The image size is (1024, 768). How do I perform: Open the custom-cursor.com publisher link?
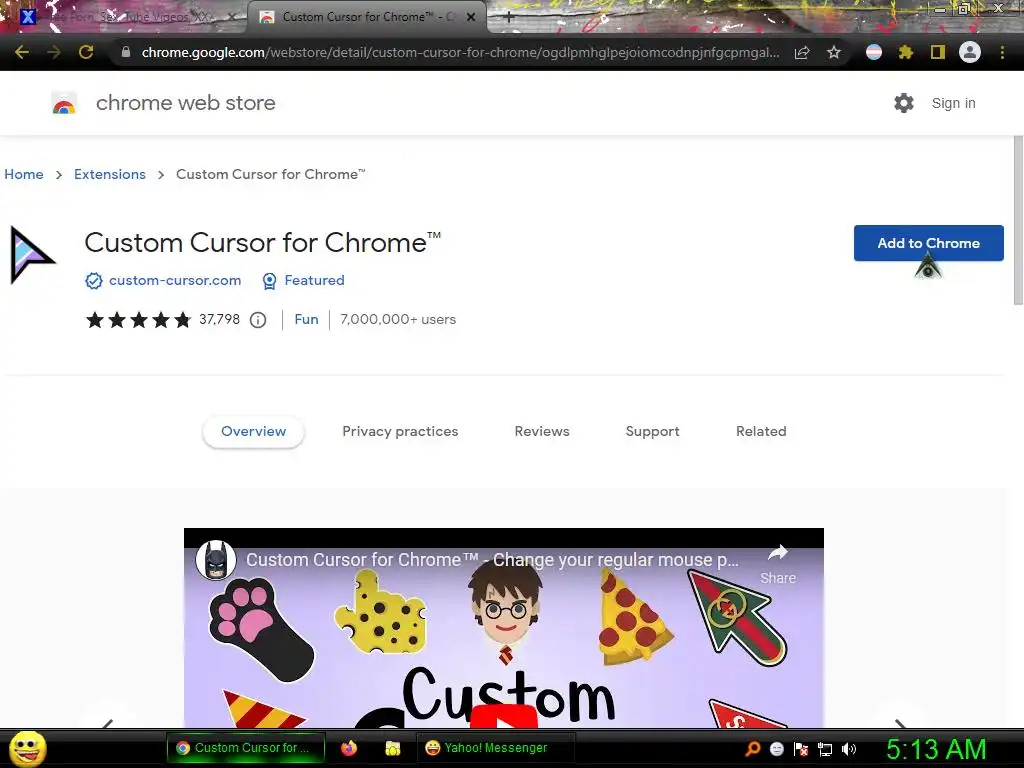click(x=175, y=280)
